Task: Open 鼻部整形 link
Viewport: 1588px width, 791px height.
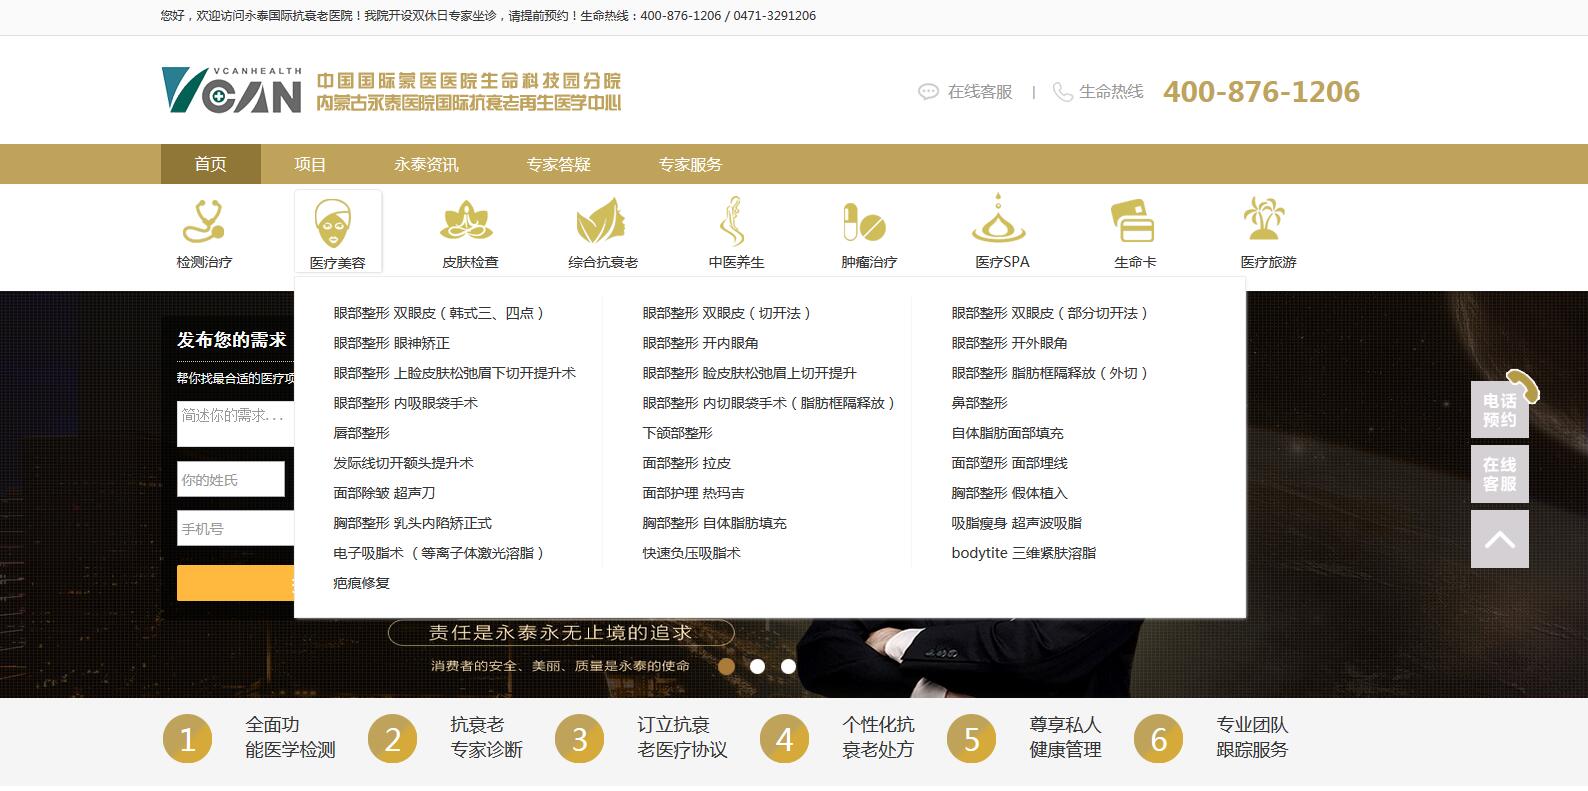Action: [x=979, y=403]
